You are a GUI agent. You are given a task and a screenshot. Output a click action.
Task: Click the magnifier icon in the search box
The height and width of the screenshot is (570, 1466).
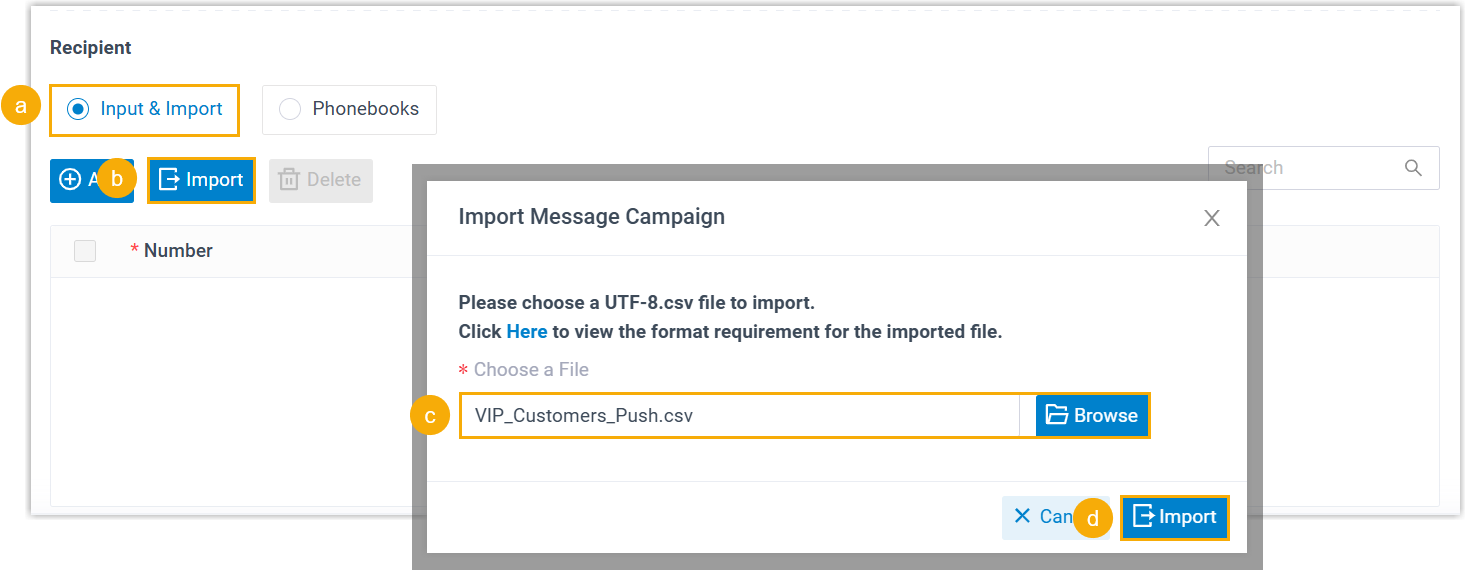[x=1413, y=168]
